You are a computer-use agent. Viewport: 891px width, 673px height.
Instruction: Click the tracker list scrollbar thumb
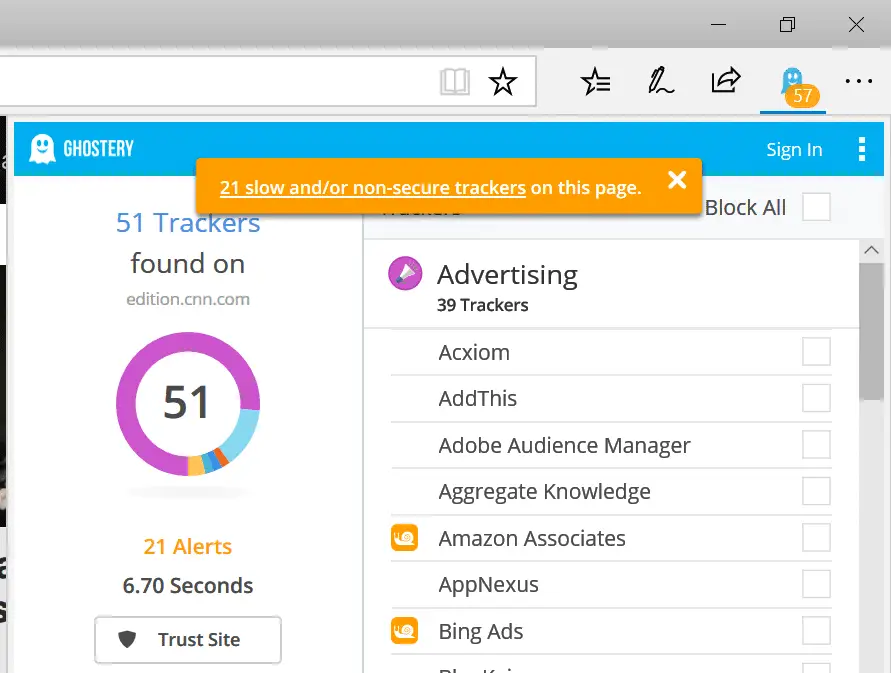click(x=872, y=332)
